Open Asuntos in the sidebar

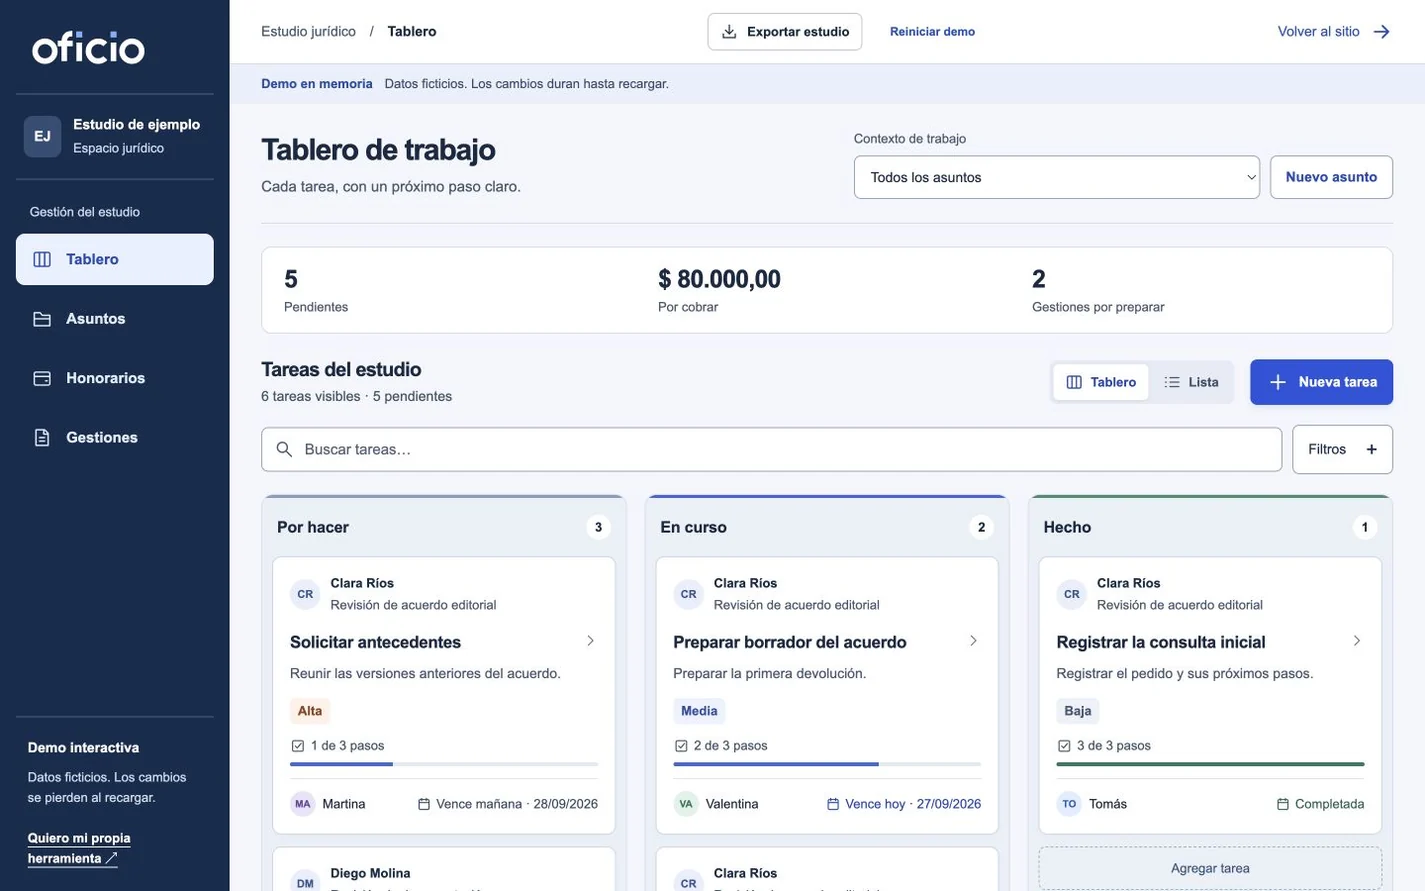pos(115,319)
